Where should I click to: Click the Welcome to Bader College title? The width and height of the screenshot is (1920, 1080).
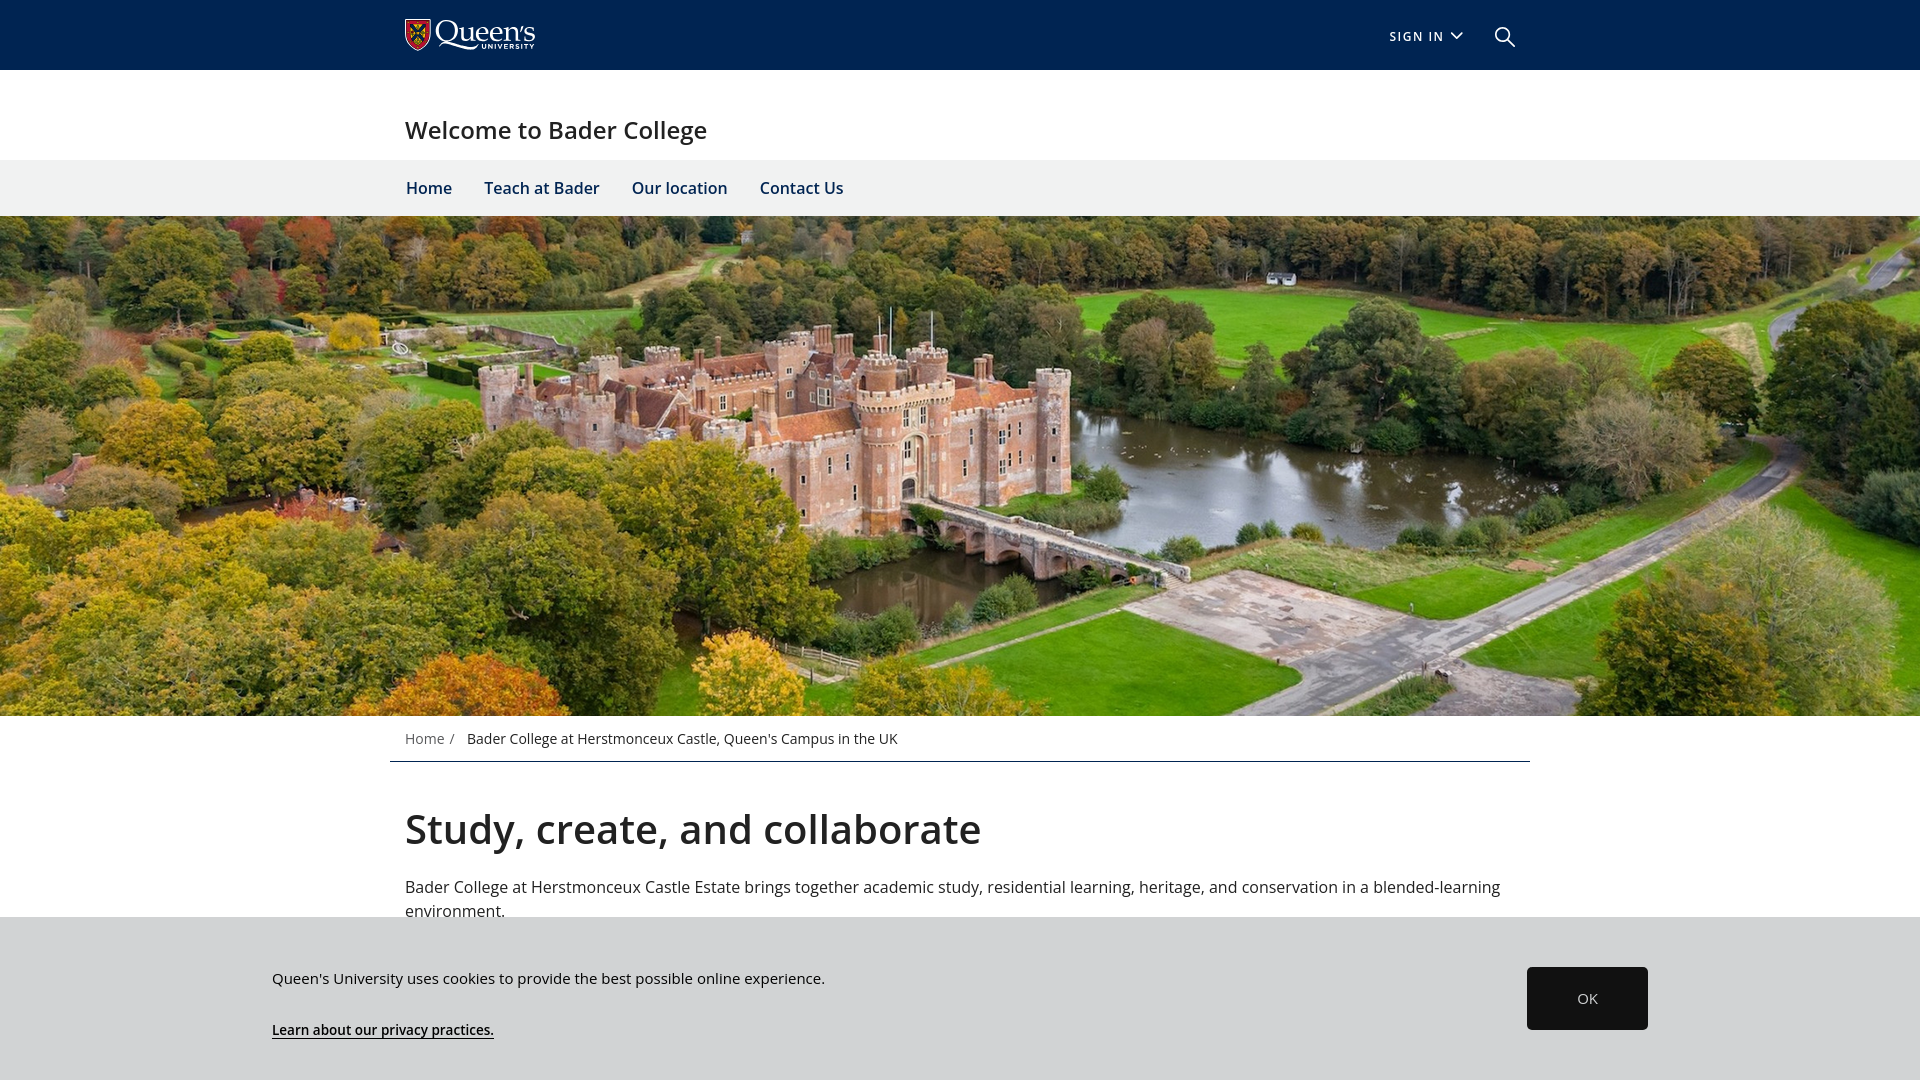pyautogui.click(x=556, y=130)
